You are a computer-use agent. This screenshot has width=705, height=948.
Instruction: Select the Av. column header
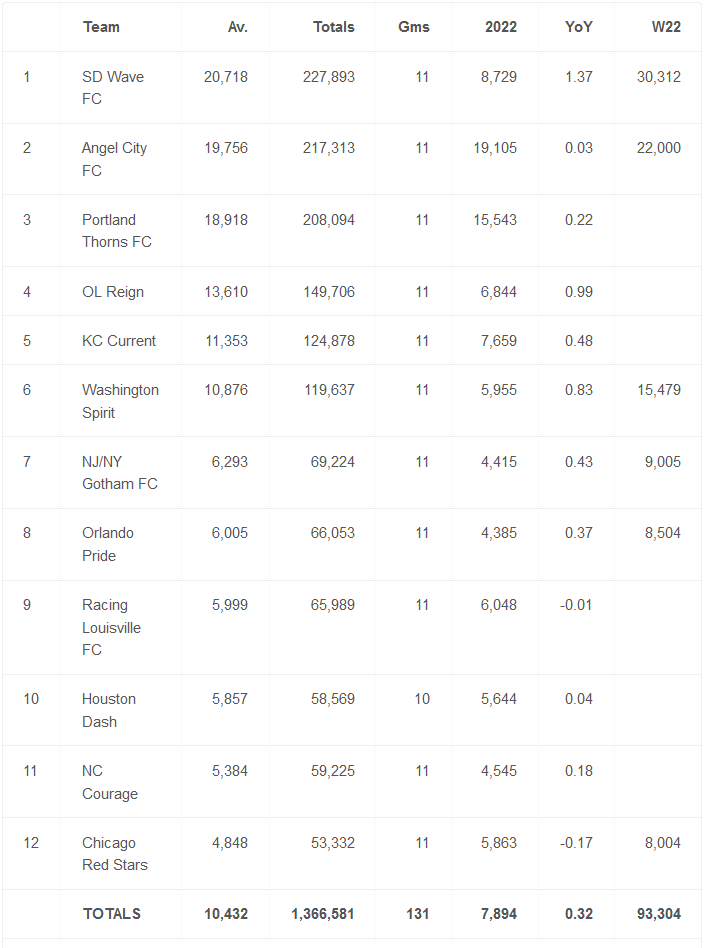coord(238,27)
